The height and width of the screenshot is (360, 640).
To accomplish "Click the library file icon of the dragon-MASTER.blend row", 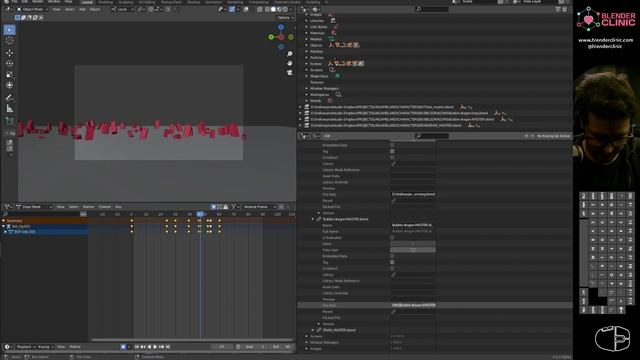I will click(x=307, y=119).
